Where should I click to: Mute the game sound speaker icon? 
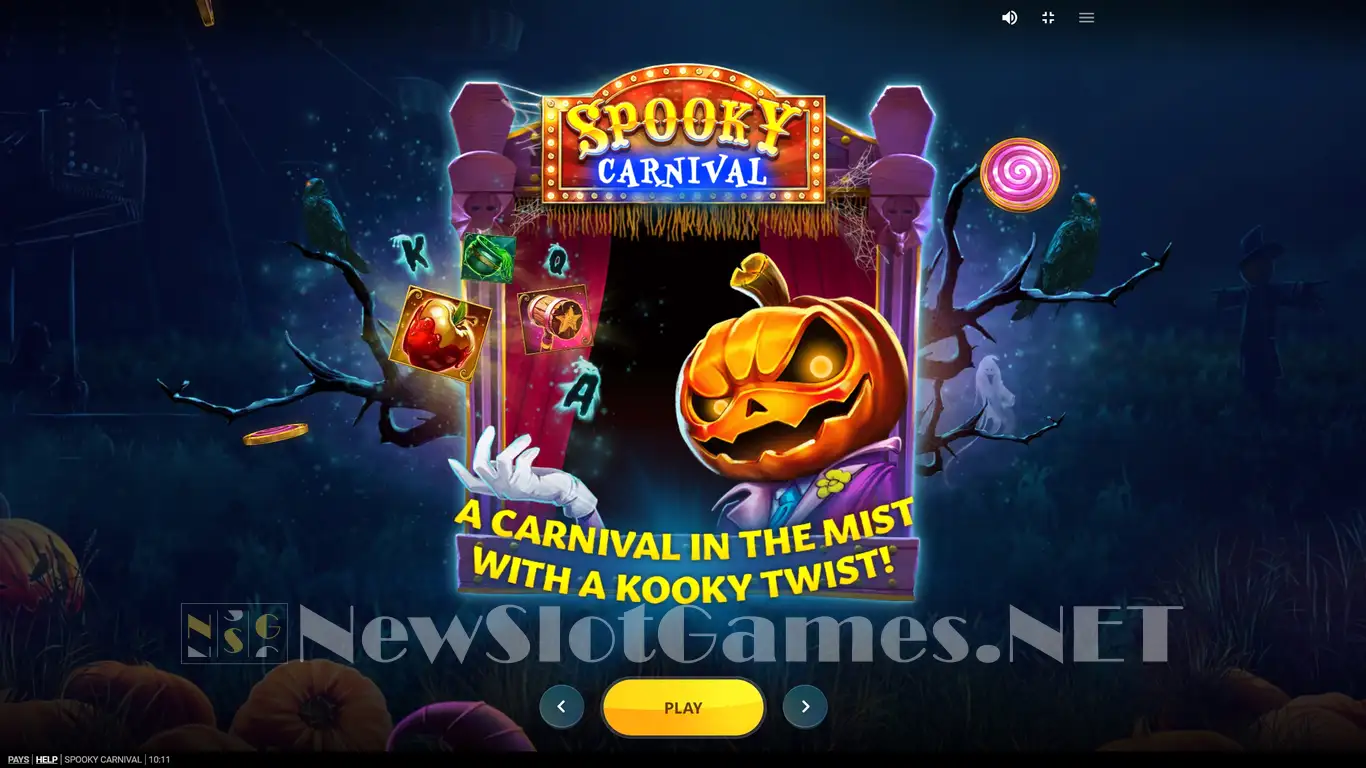1010,17
